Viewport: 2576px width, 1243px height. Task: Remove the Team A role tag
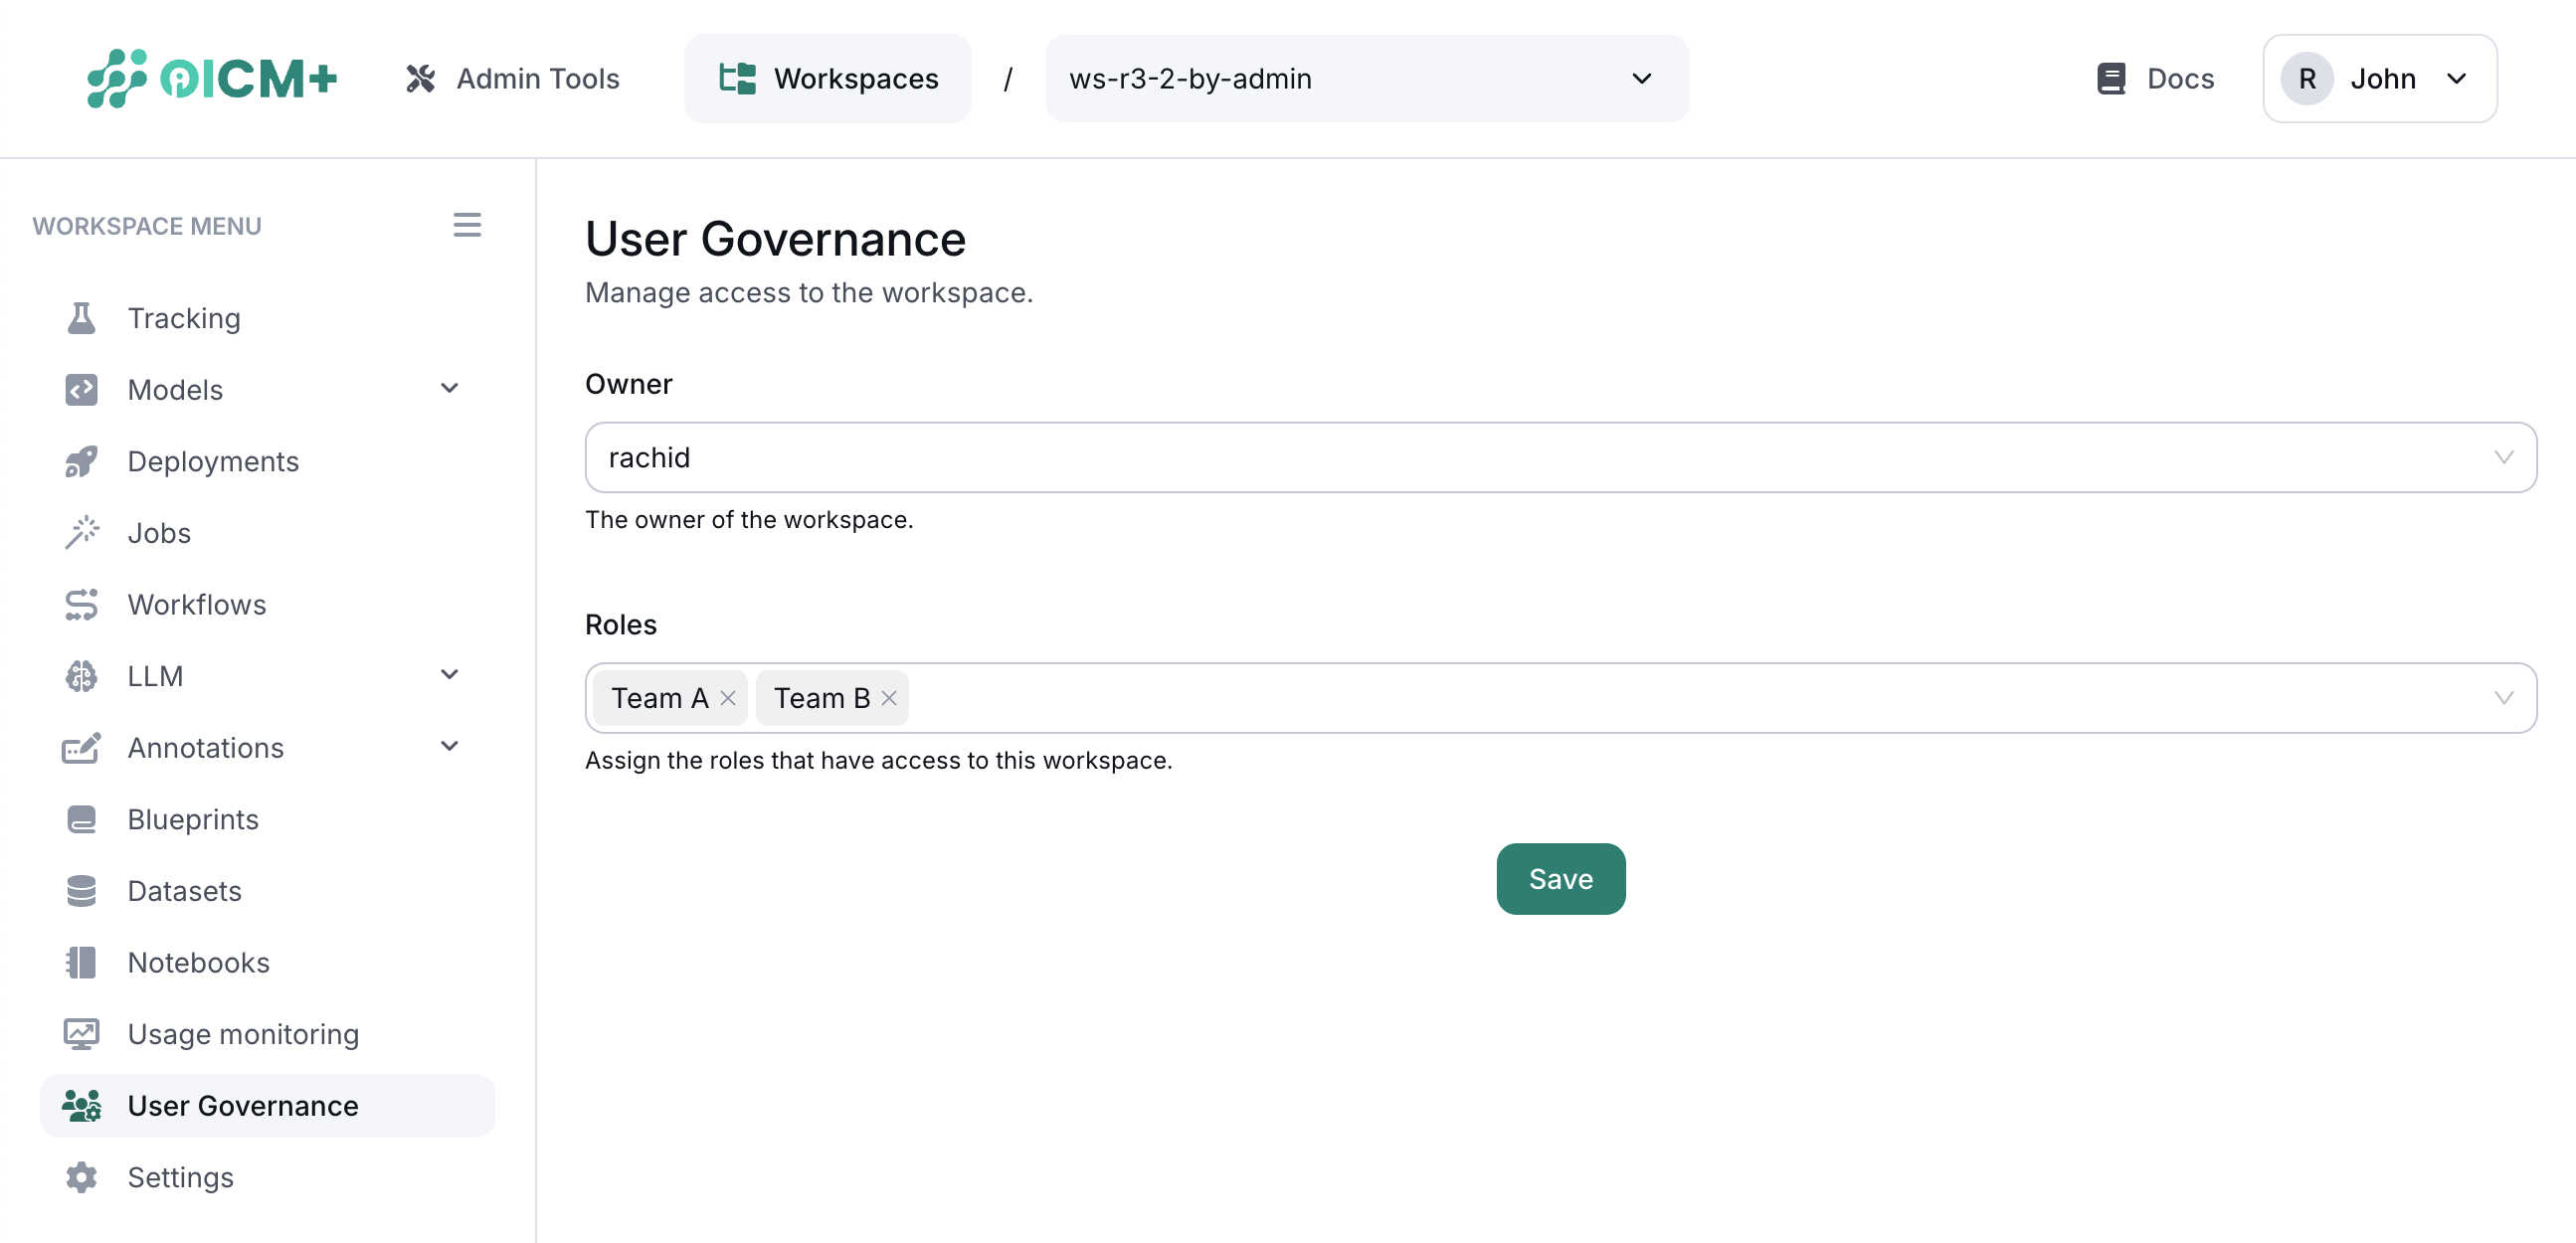728,698
